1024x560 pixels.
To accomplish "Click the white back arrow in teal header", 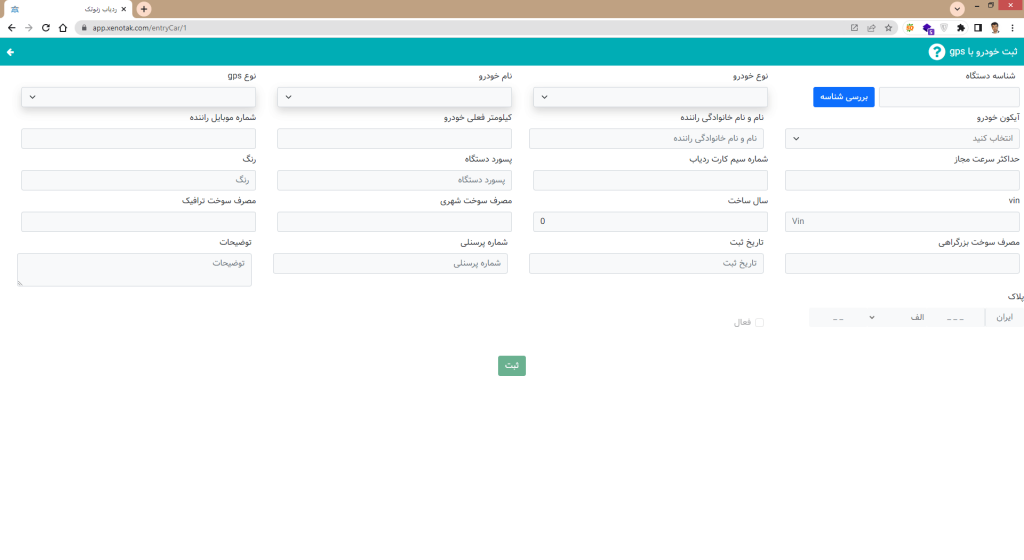I will 11,51.
